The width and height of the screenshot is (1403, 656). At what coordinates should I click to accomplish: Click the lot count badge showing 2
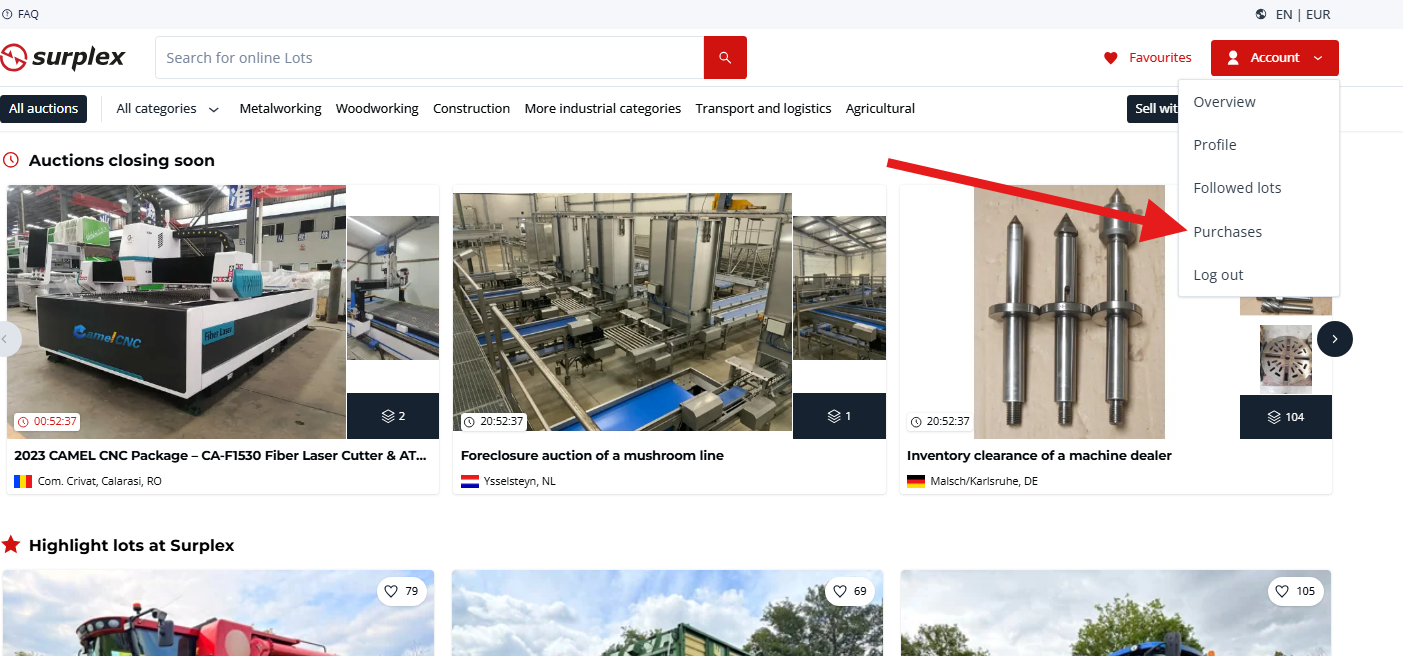(392, 416)
